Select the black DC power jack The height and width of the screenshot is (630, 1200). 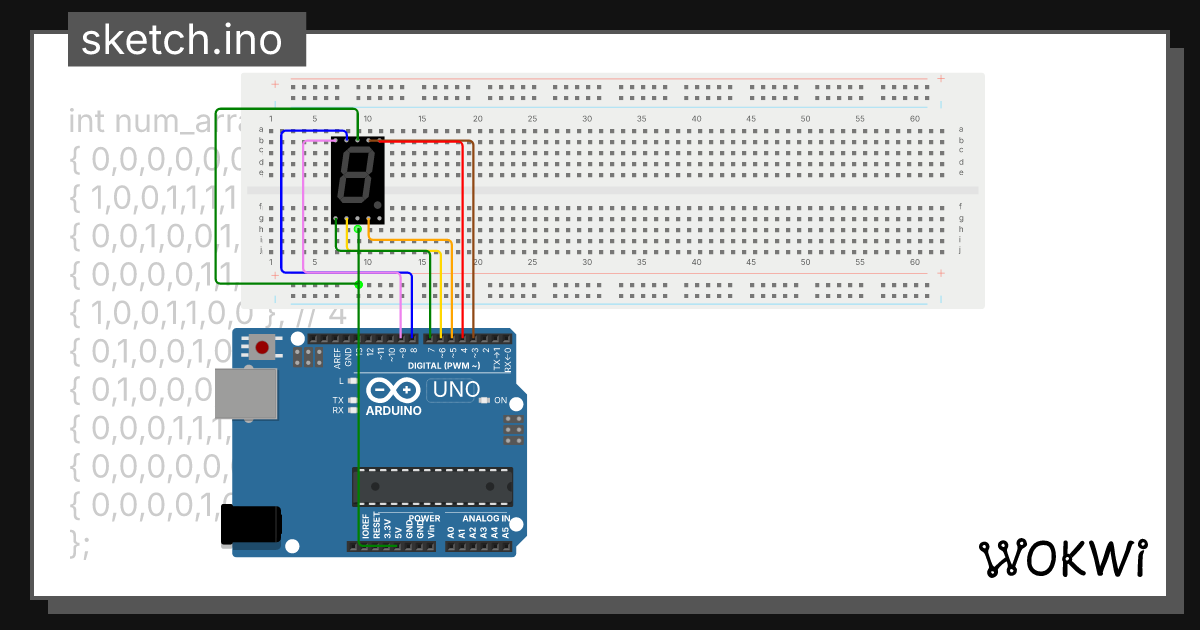250,526
